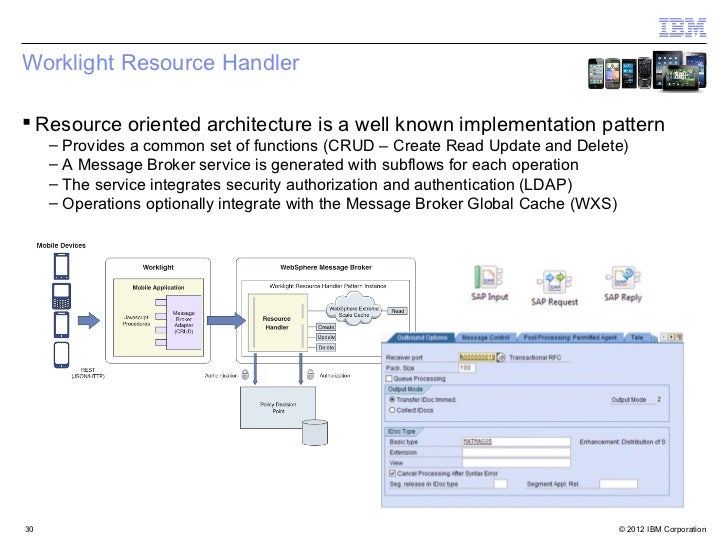The height and width of the screenshot is (546, 728).
Task: Click slide number 30
Action: 29,529
